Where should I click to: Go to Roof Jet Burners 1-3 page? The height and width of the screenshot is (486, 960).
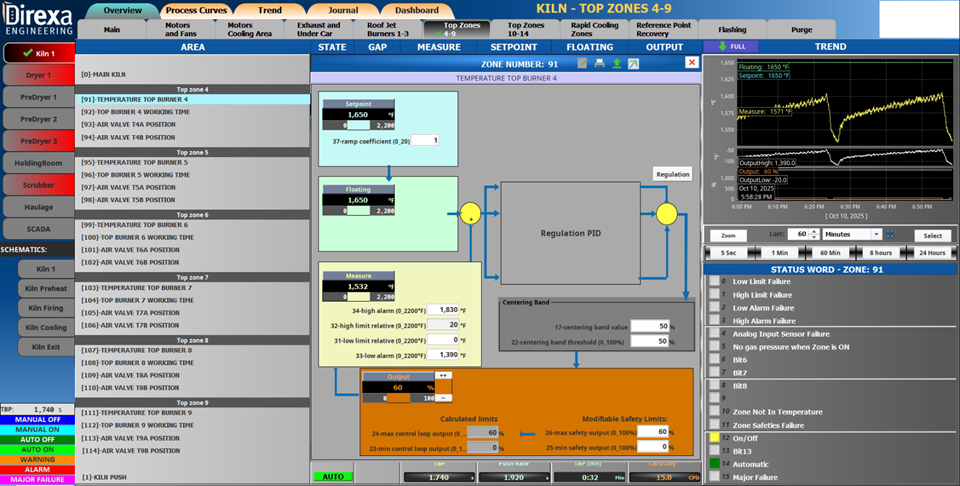[x=388, y=29]
